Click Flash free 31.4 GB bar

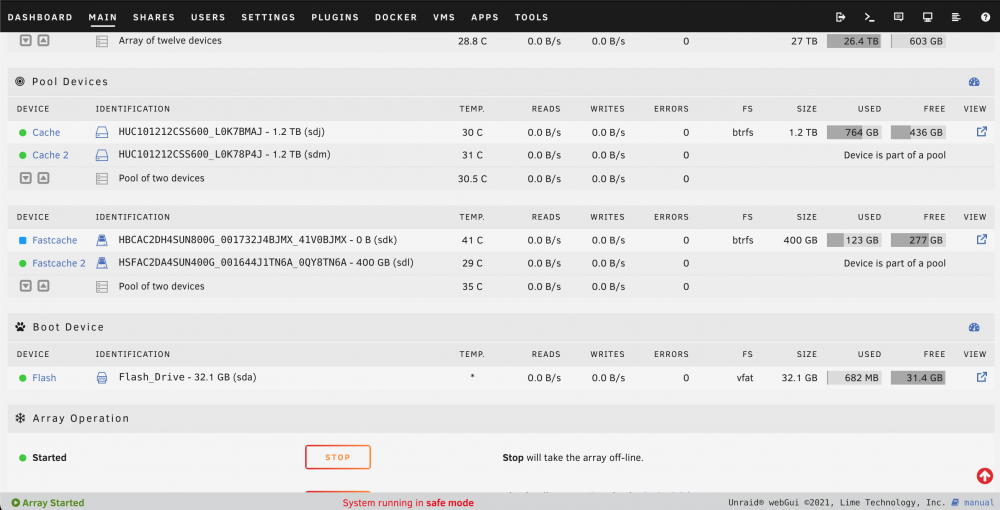918,378
